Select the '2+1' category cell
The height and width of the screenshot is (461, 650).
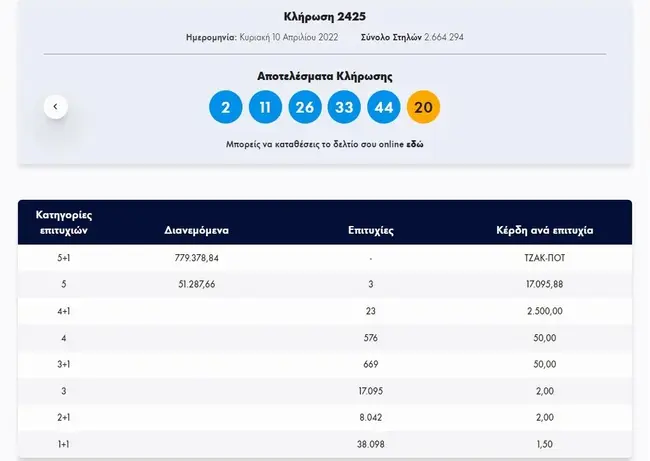(x=64, y=417)
